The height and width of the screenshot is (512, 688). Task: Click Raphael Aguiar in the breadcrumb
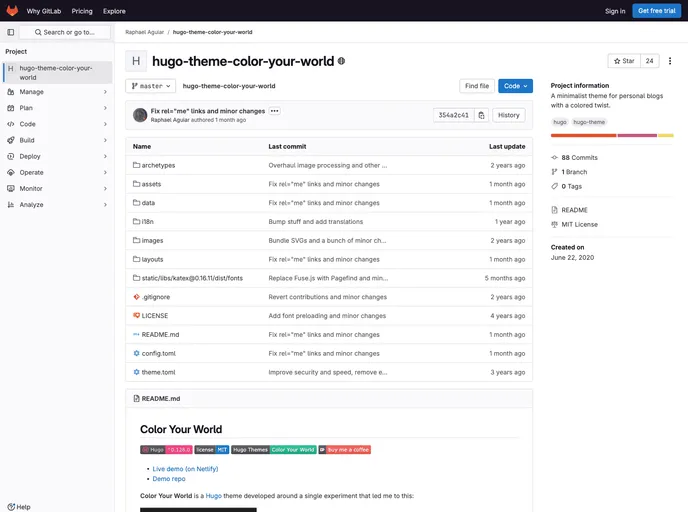coord(144,32)
